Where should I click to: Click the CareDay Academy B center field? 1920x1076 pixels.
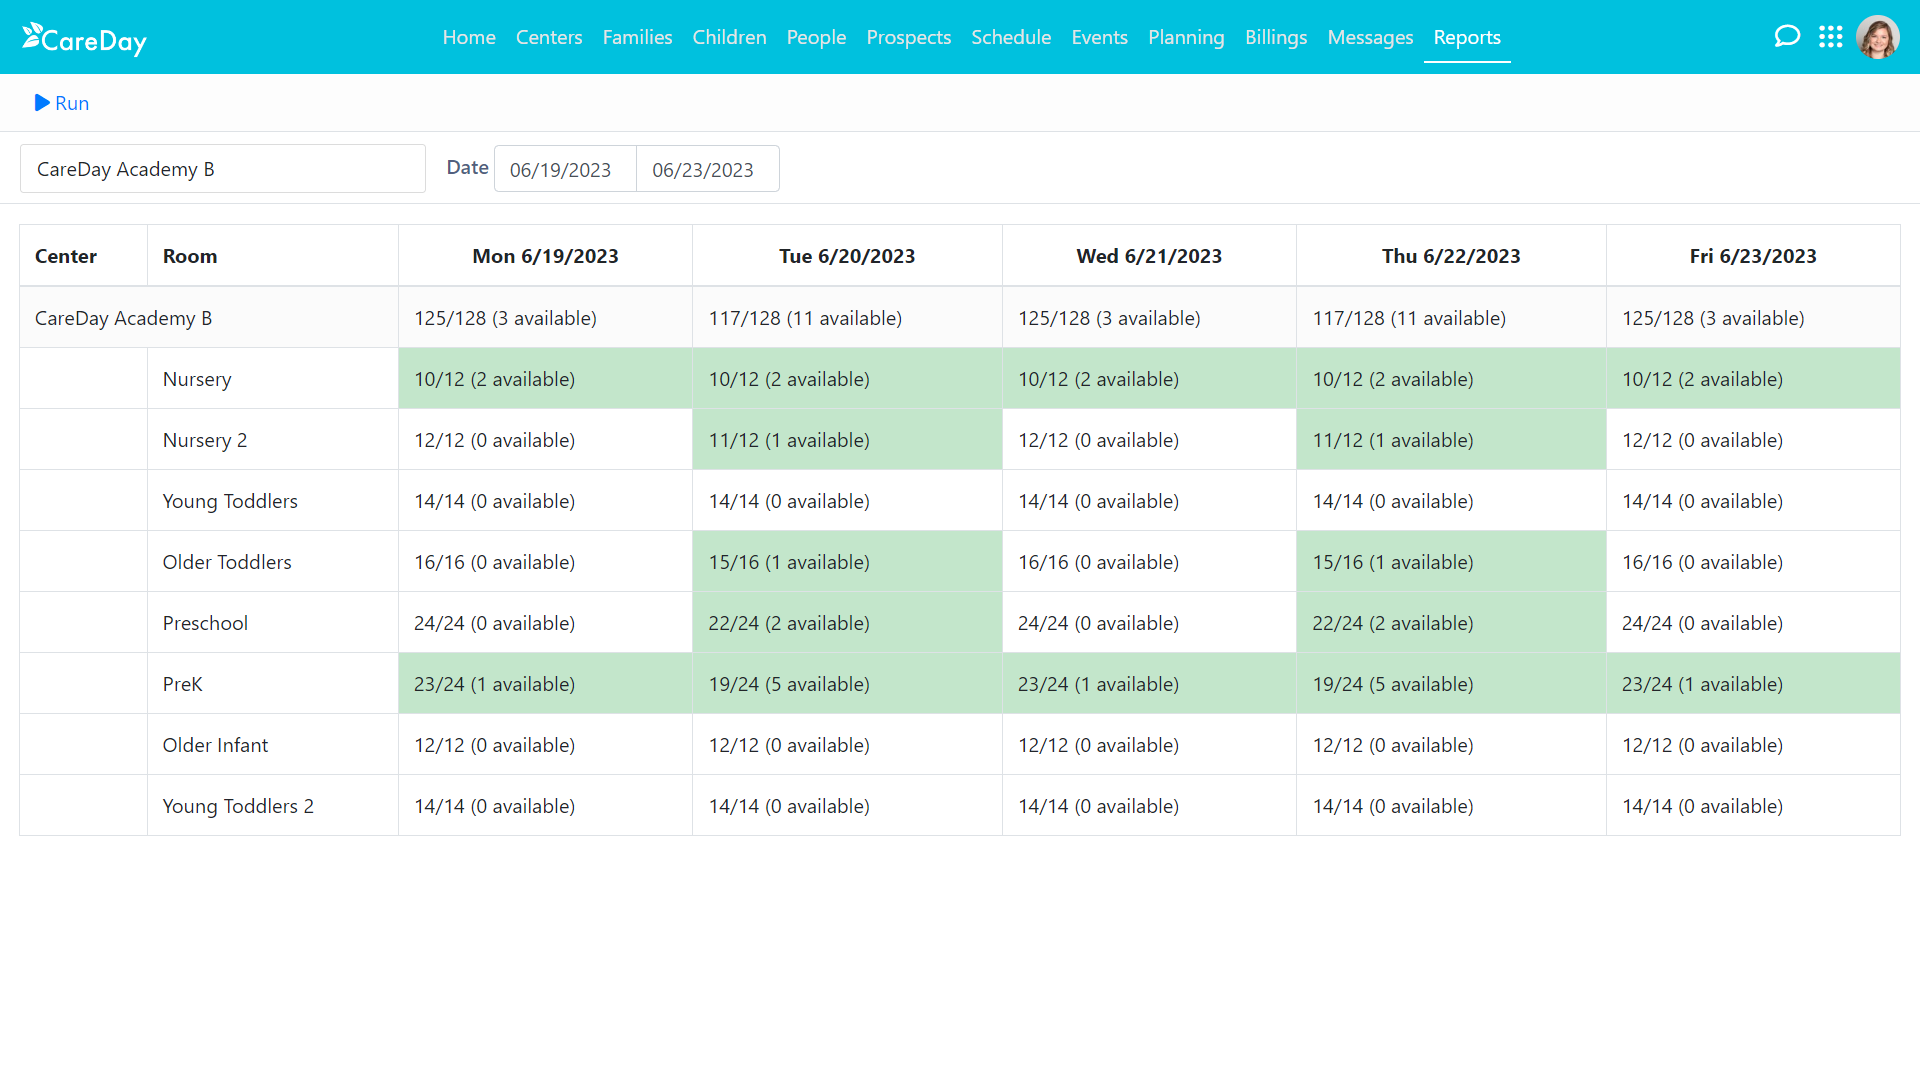(x=222, y=168)
